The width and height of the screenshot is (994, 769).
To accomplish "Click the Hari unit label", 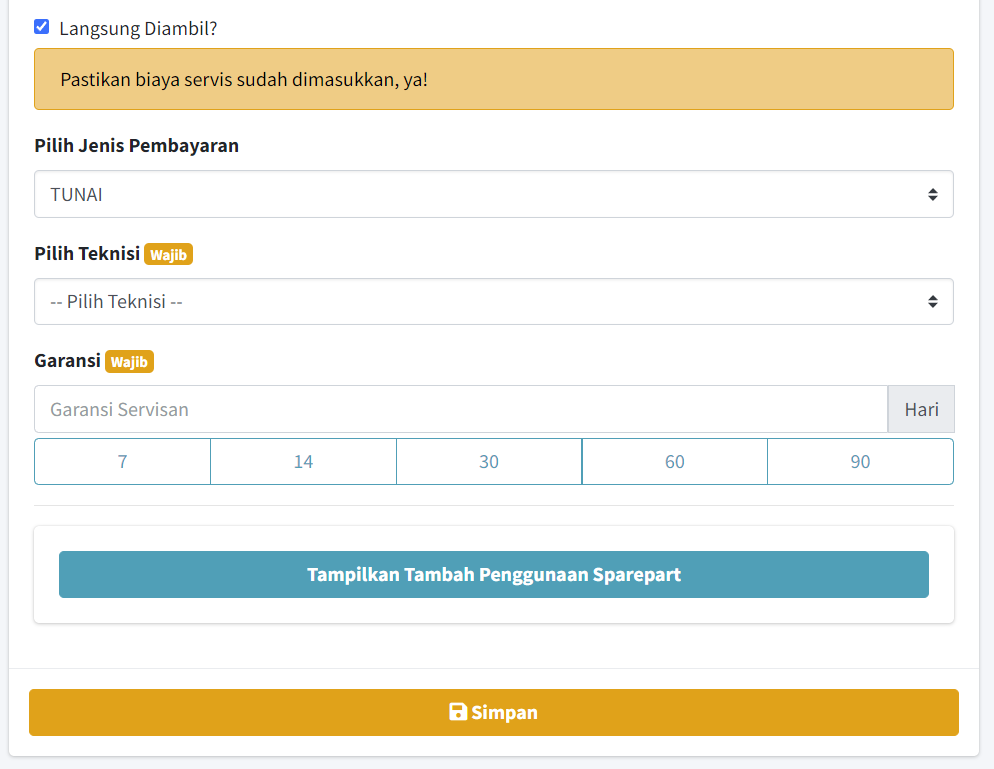I will point(921,409).
